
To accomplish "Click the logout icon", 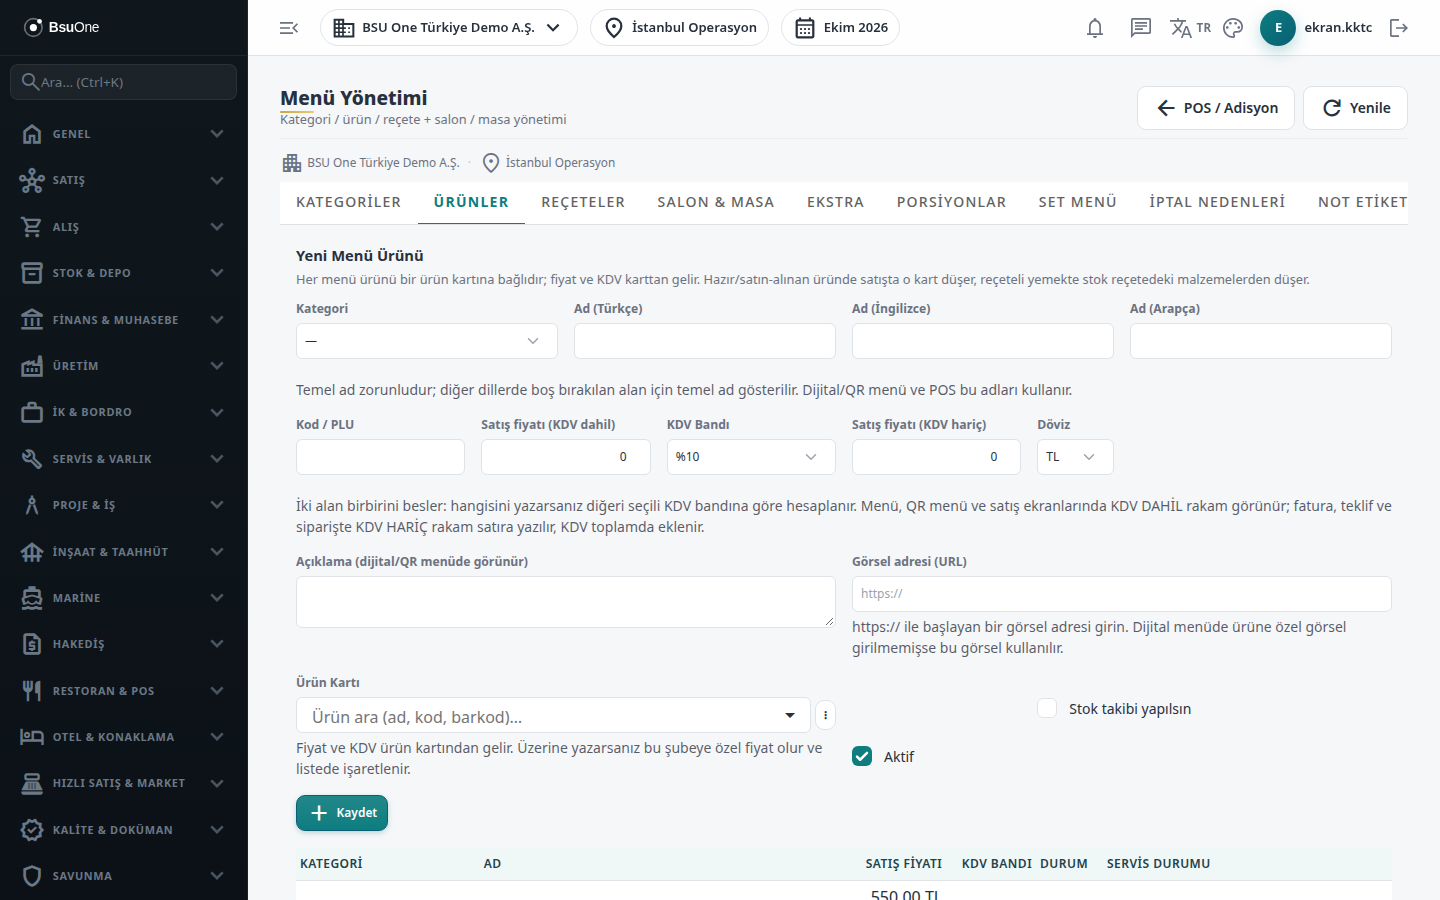I will (1399, 28).
